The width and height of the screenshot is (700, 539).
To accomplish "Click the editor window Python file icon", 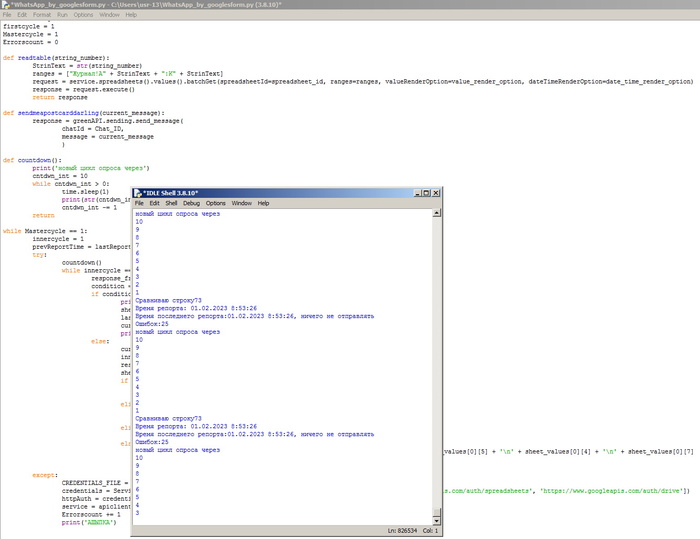I will coord(4,5).
